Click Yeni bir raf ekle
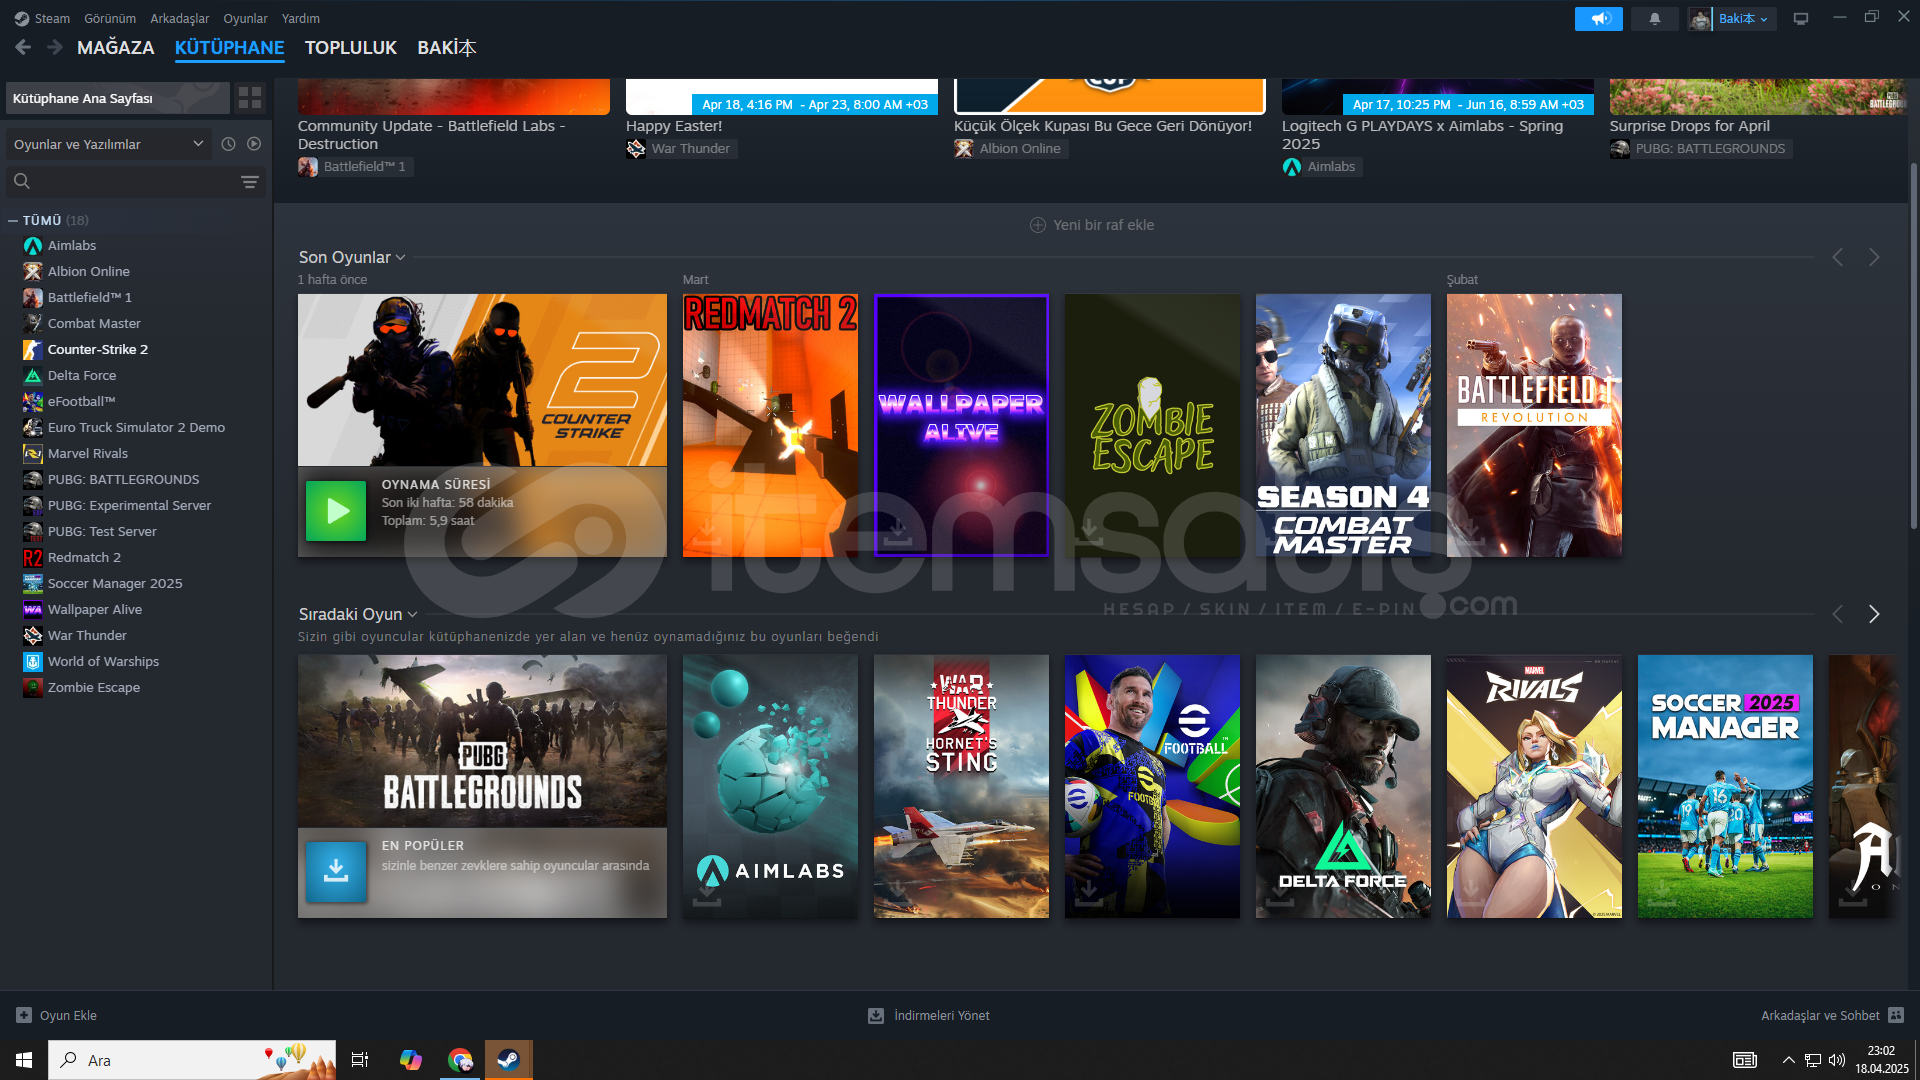This screenshot has width=1920, height=1080. pyautogui.click(x=1092, y=225)
